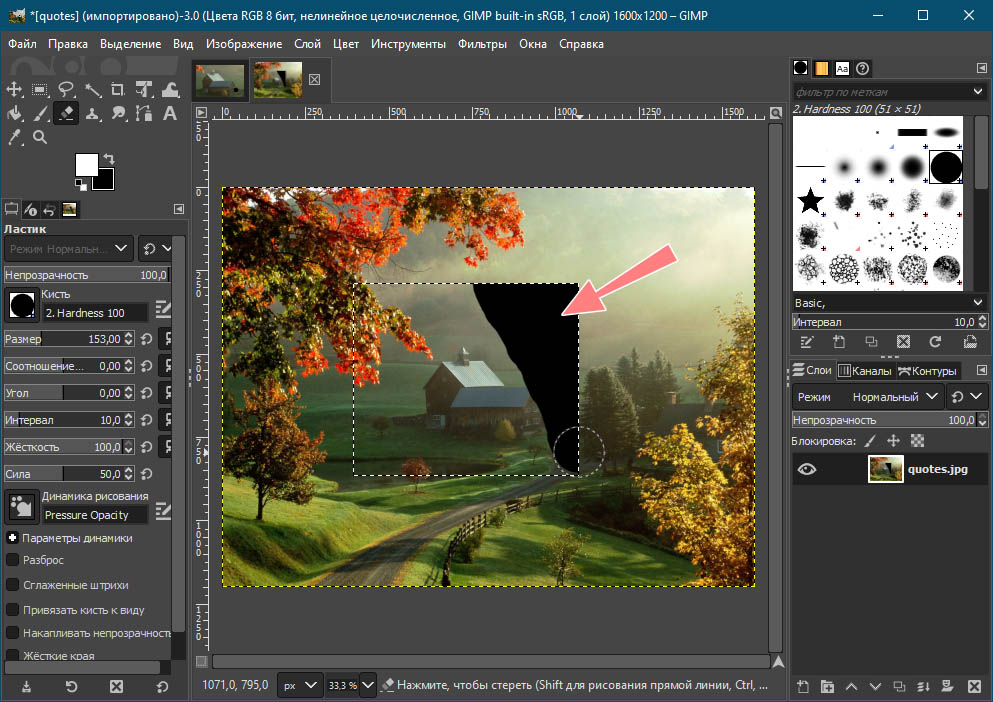Image resolution: width=993 pixels, height=702 pixels.
Task: Click the foreground white color swatch
Action: click(x=85, y=163)
